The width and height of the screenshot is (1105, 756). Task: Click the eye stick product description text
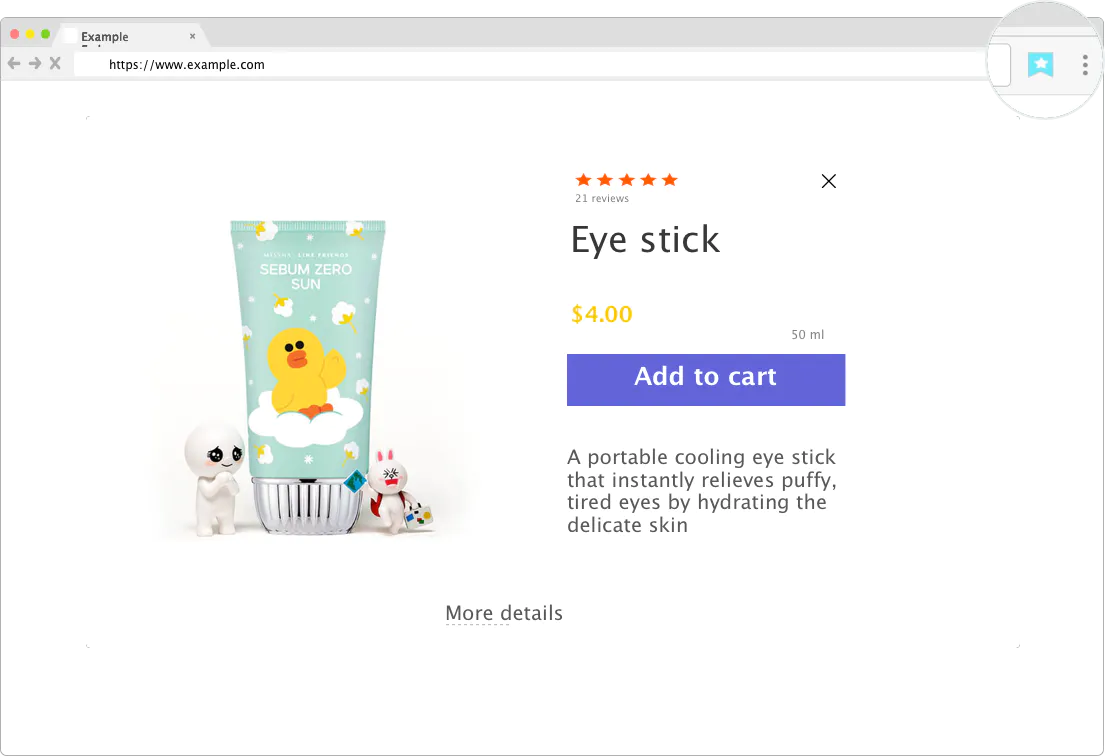702,491
